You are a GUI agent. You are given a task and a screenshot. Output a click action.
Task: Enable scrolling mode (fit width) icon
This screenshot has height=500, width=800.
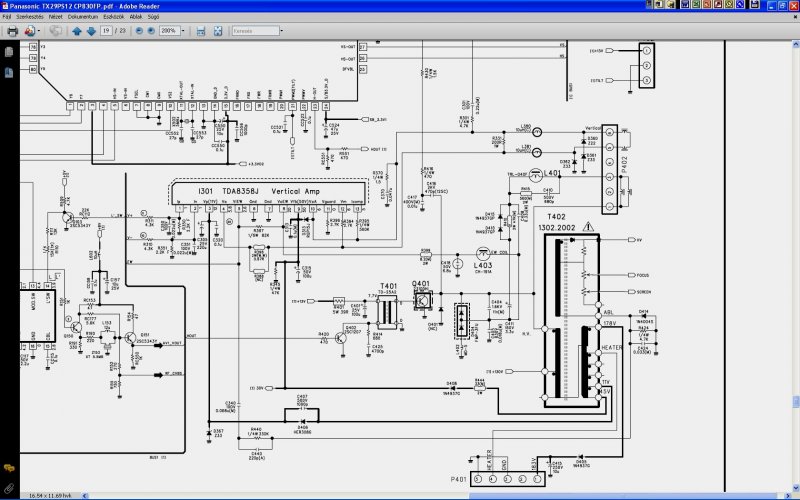click(201, 31)
